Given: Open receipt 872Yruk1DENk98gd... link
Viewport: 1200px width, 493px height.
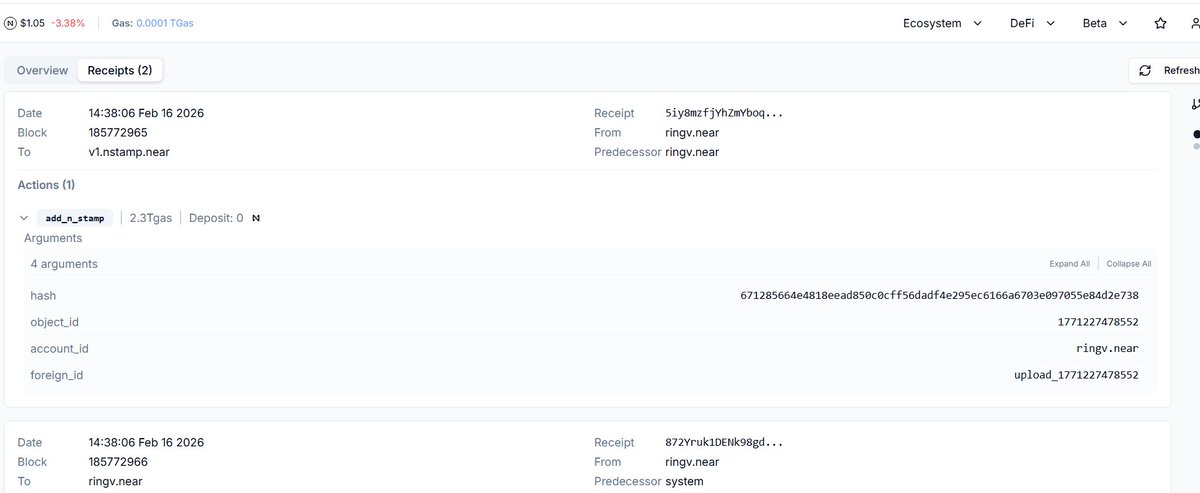Looking at the screenshot, I should click(x=724, y=442).
